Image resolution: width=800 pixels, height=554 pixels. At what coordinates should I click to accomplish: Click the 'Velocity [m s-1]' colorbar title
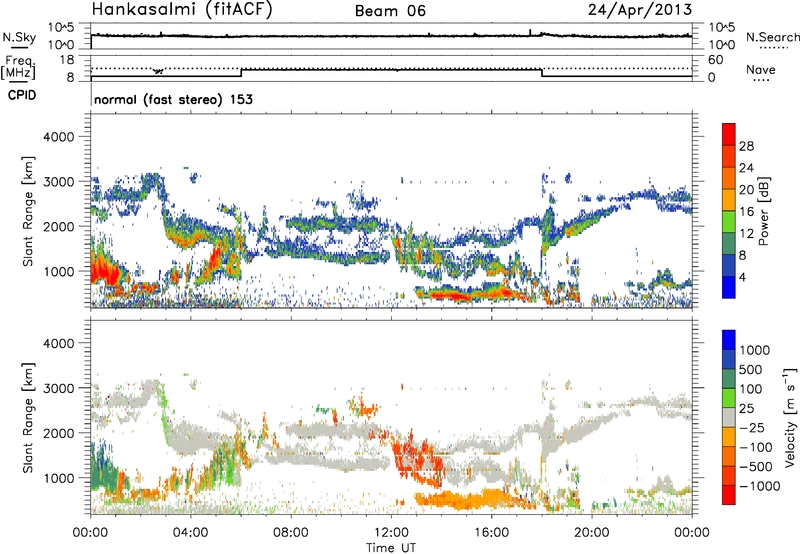click(790, 417)
